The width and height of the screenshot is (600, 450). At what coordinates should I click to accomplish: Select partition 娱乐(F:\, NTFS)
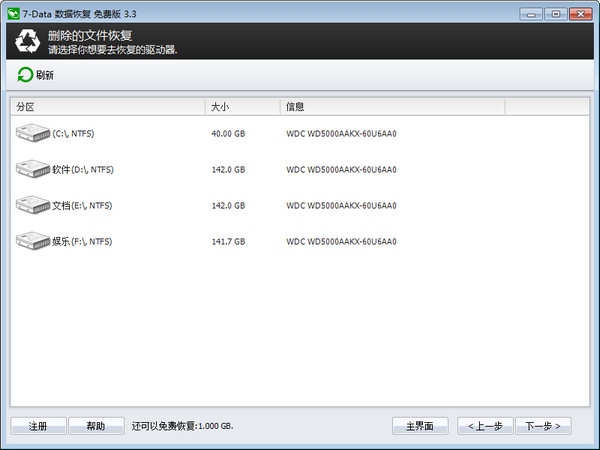(x=82, y=241)
